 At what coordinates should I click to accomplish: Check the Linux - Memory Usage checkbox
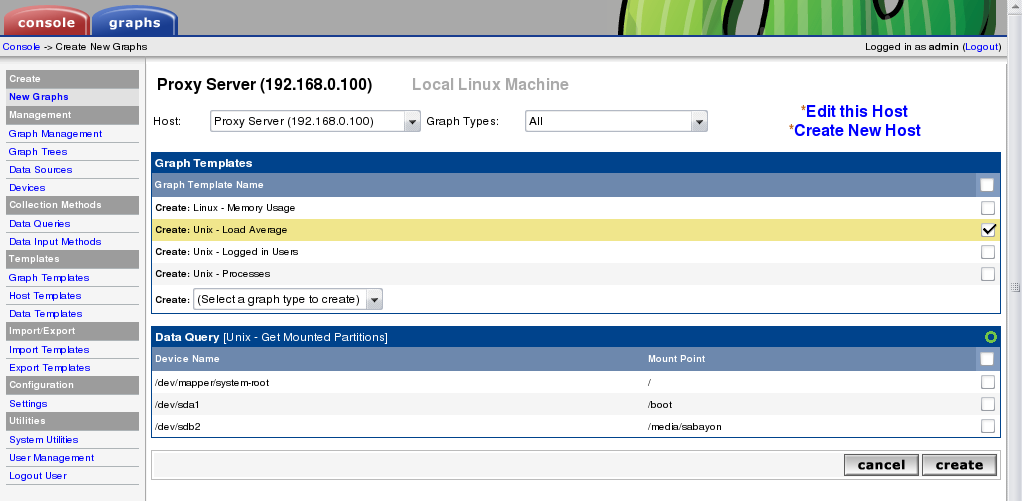(988, 208)
